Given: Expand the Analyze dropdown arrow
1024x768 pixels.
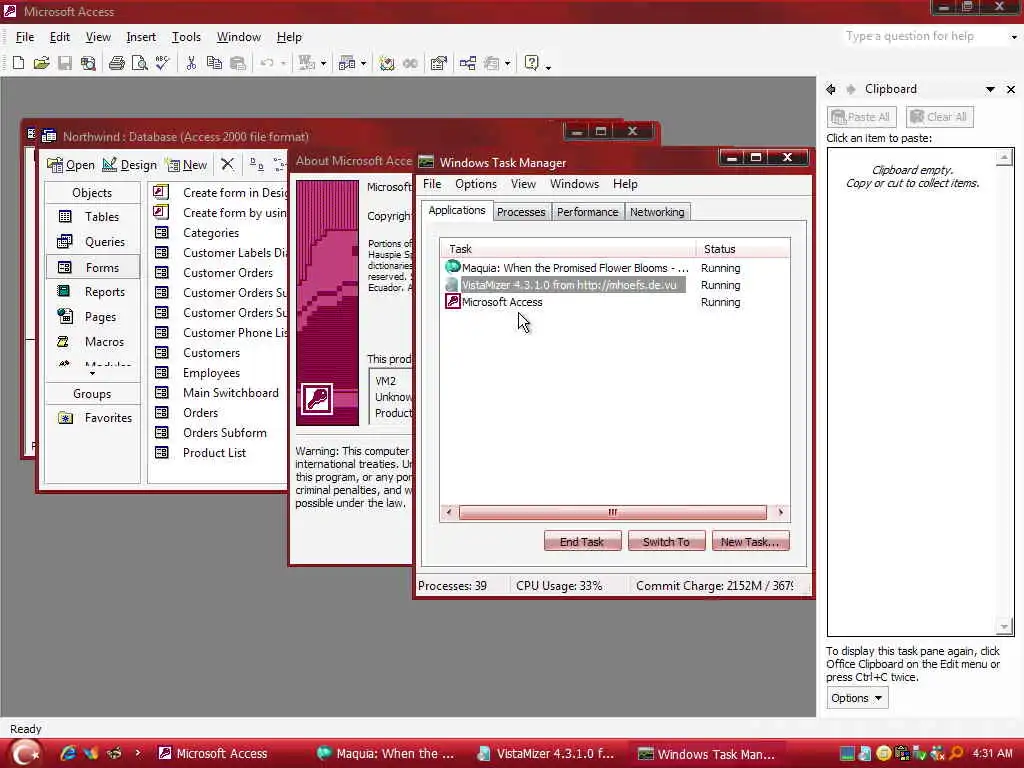Looking at the screenshot, I should coord(363,63).
